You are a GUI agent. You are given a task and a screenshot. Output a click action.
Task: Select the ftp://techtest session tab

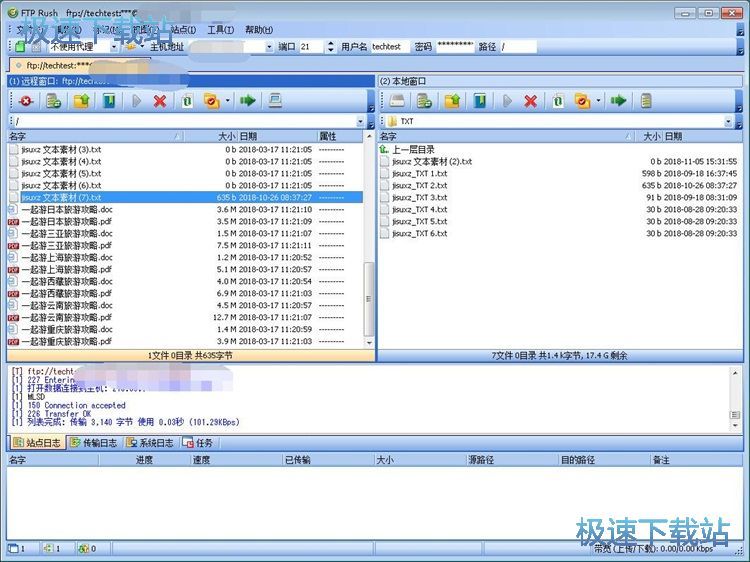click(x=79, y=65)
